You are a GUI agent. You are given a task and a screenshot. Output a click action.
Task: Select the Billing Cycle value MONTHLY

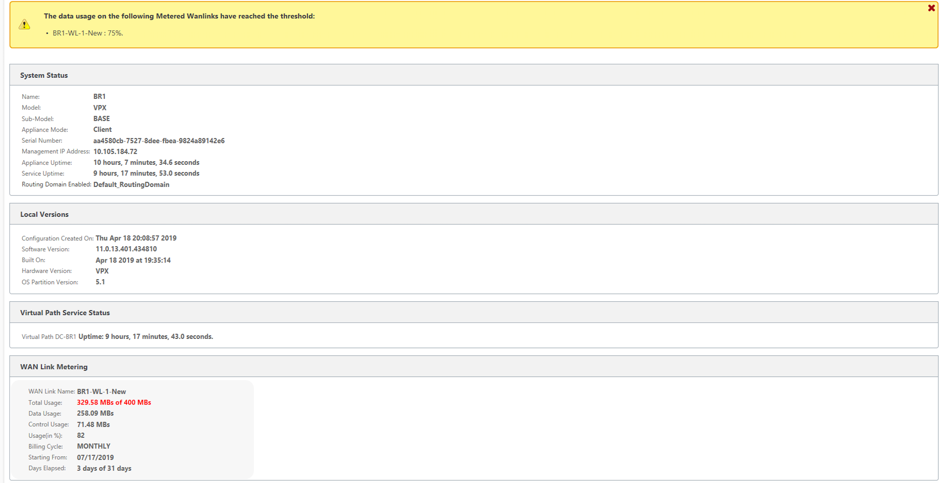coord(94,446)
